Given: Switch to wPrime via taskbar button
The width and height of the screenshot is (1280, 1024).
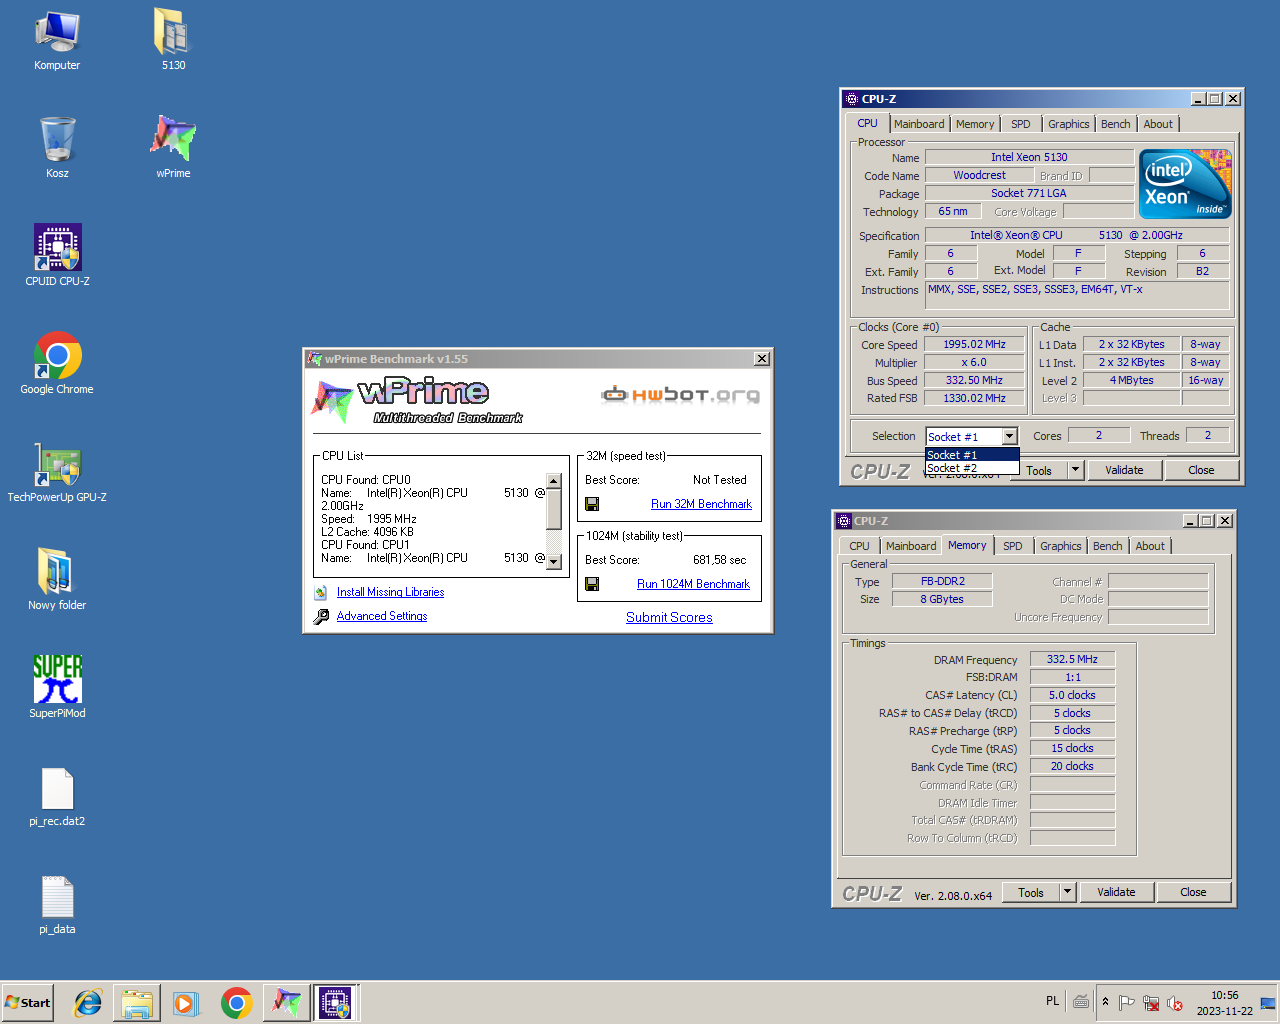Looking at the screenshot, I should pos(286,1003).
